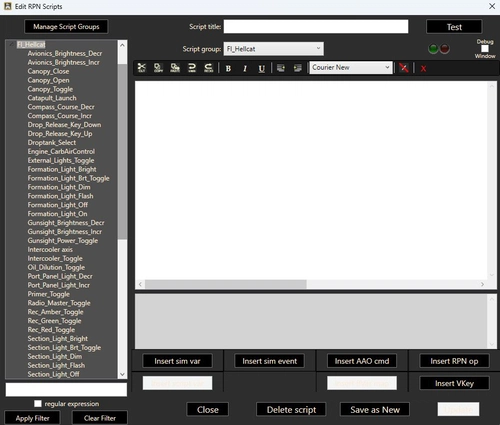Click the Cut icon in the editor toolbar
Screen dimensions: 500x425
click(142, 68)
